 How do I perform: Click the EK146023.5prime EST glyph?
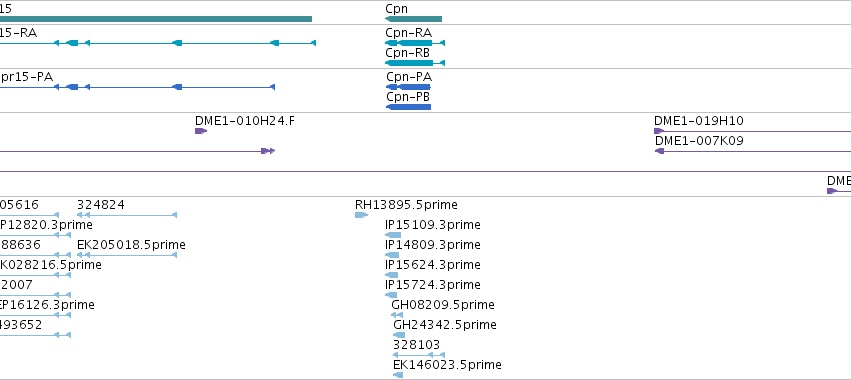pos(398,375)
